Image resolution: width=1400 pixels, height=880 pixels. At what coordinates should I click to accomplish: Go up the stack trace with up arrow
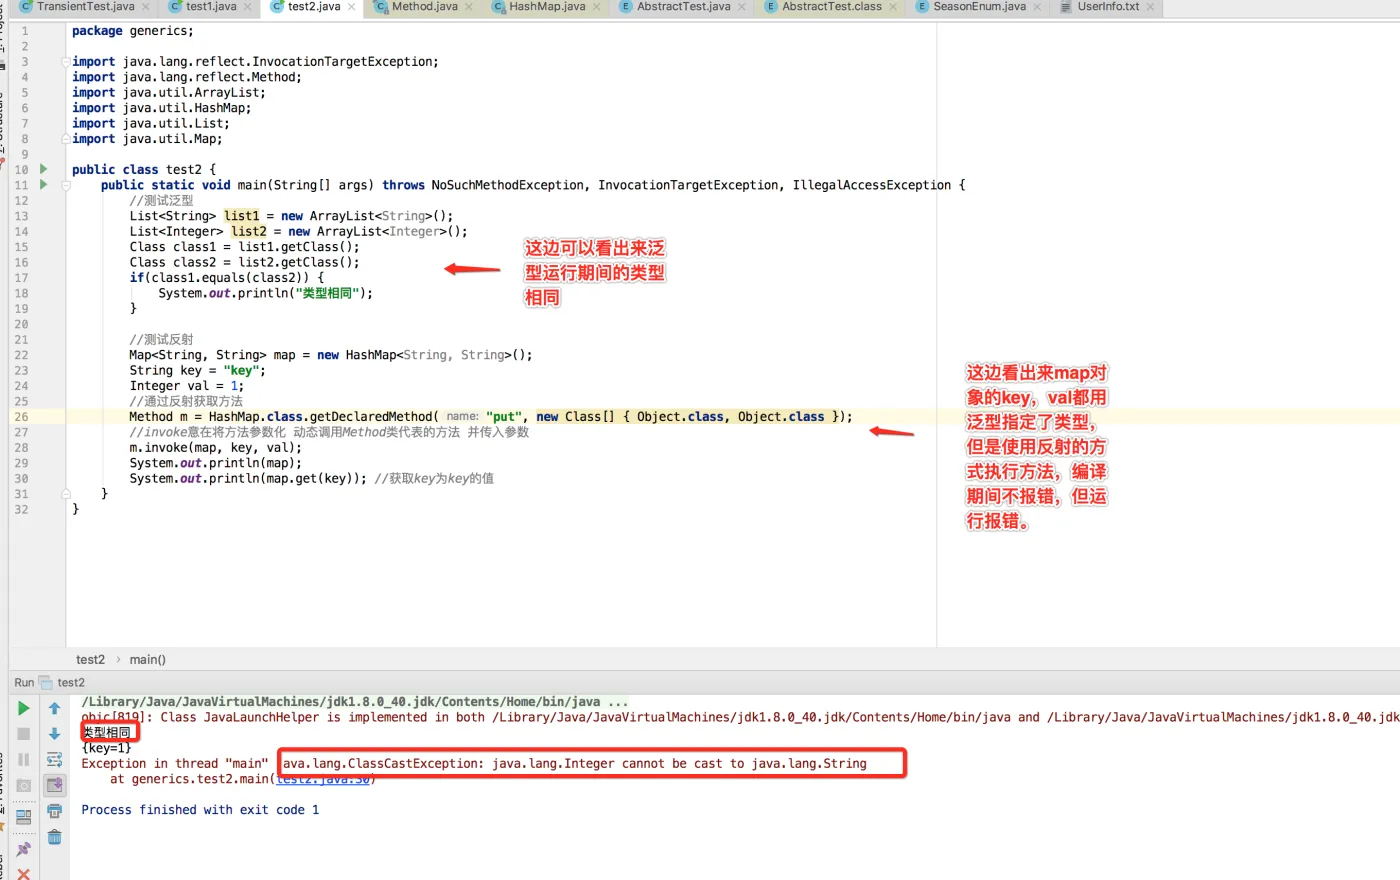(55, 708)
